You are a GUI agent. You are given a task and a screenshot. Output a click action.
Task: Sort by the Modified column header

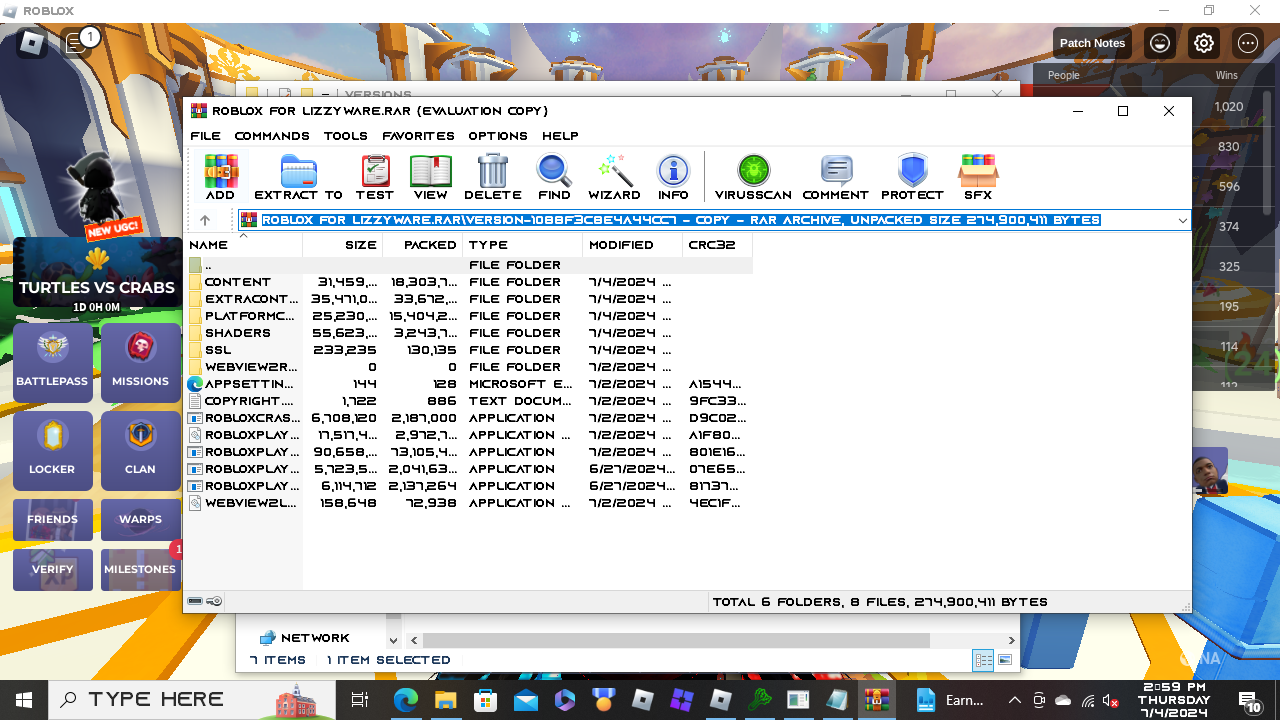(633, 245)
